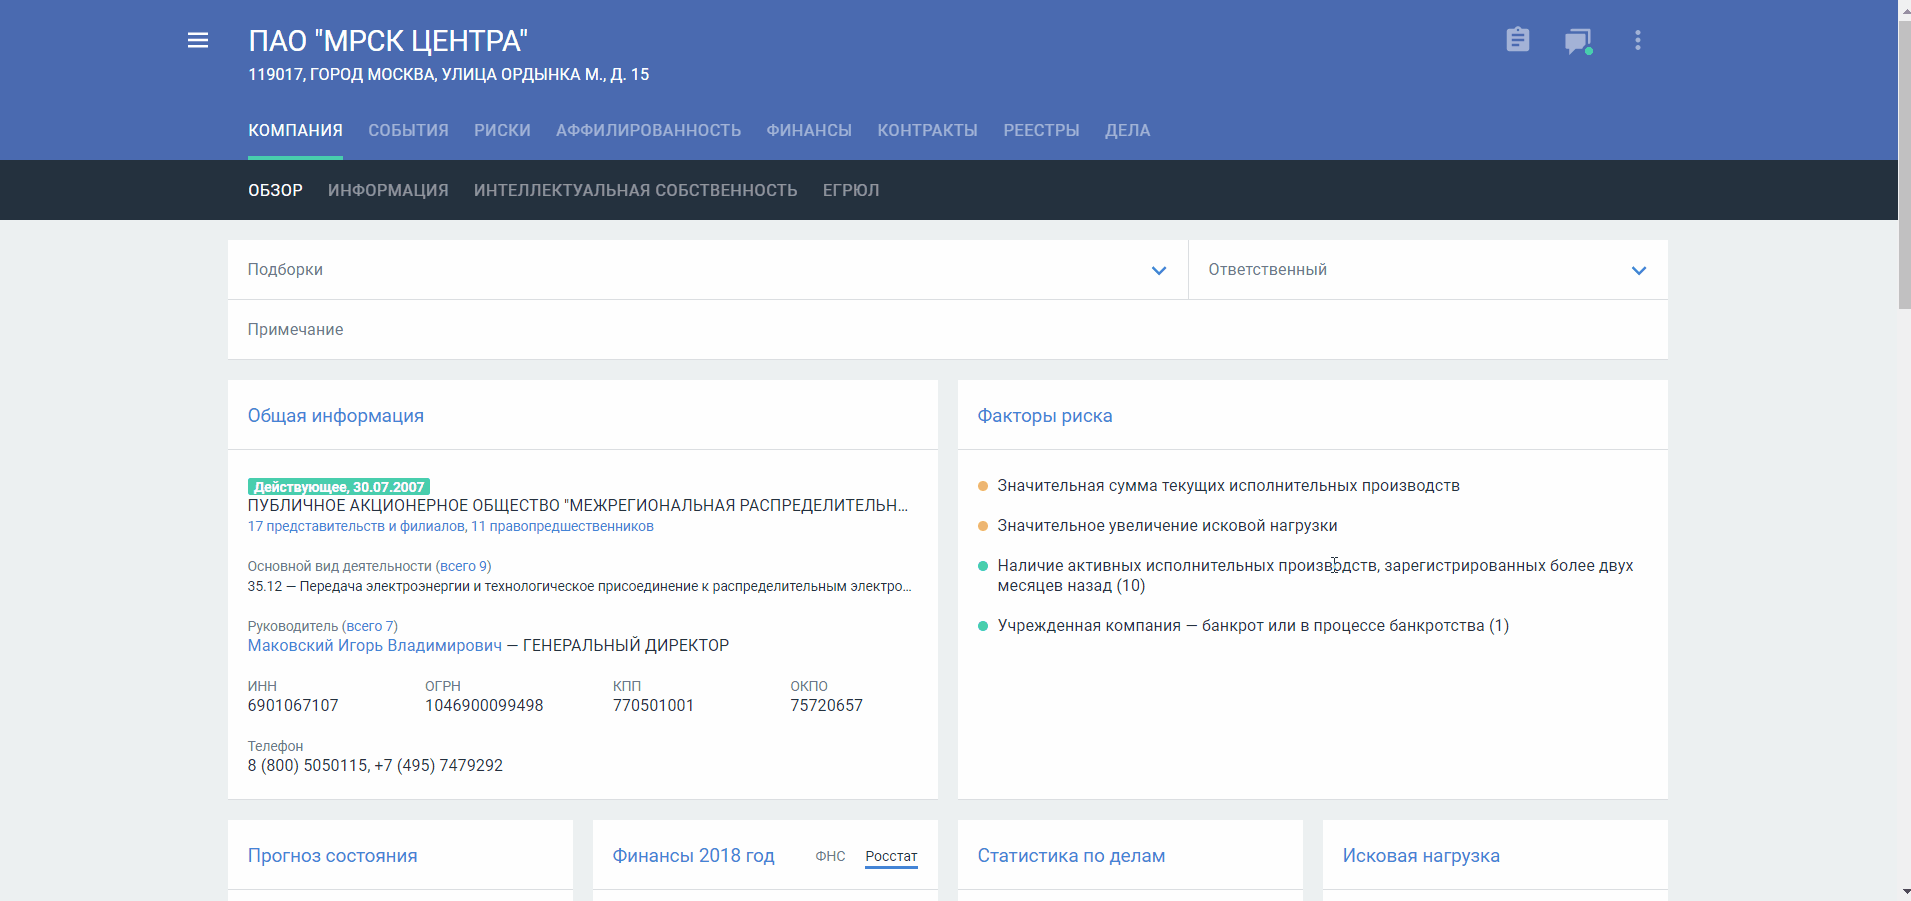Open the three-dot more options menu
Image resolution: width=1911 pixels, height=901 pixels.
[1638, 40]
